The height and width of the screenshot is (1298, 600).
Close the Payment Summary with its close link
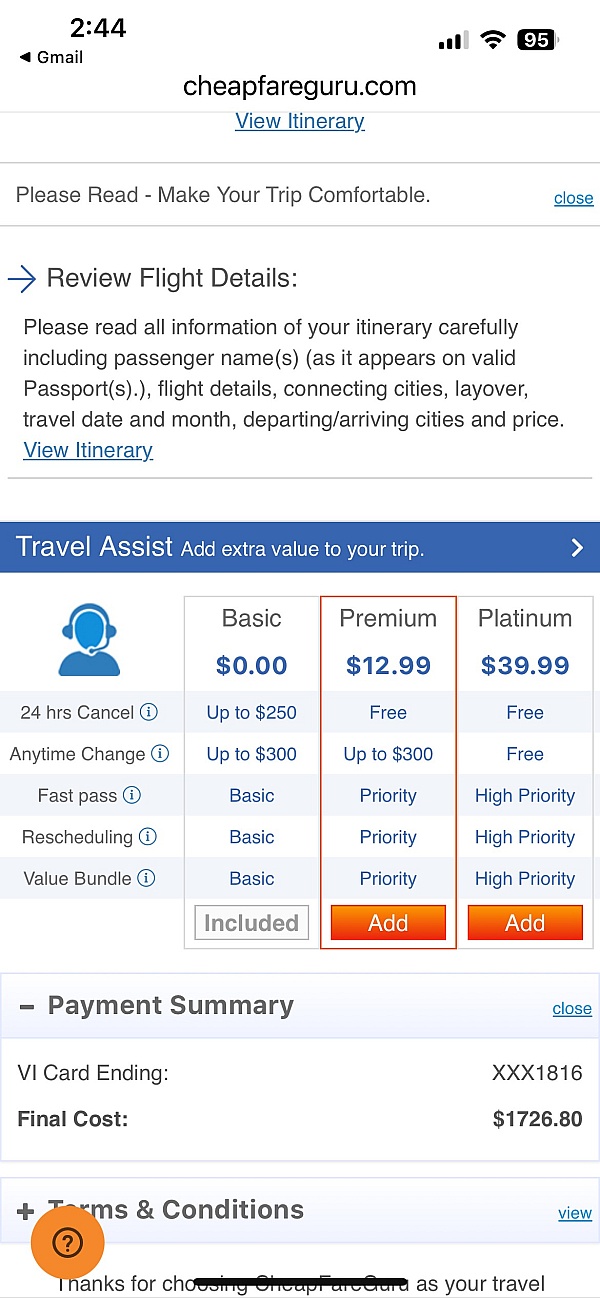click(572, 1009)
